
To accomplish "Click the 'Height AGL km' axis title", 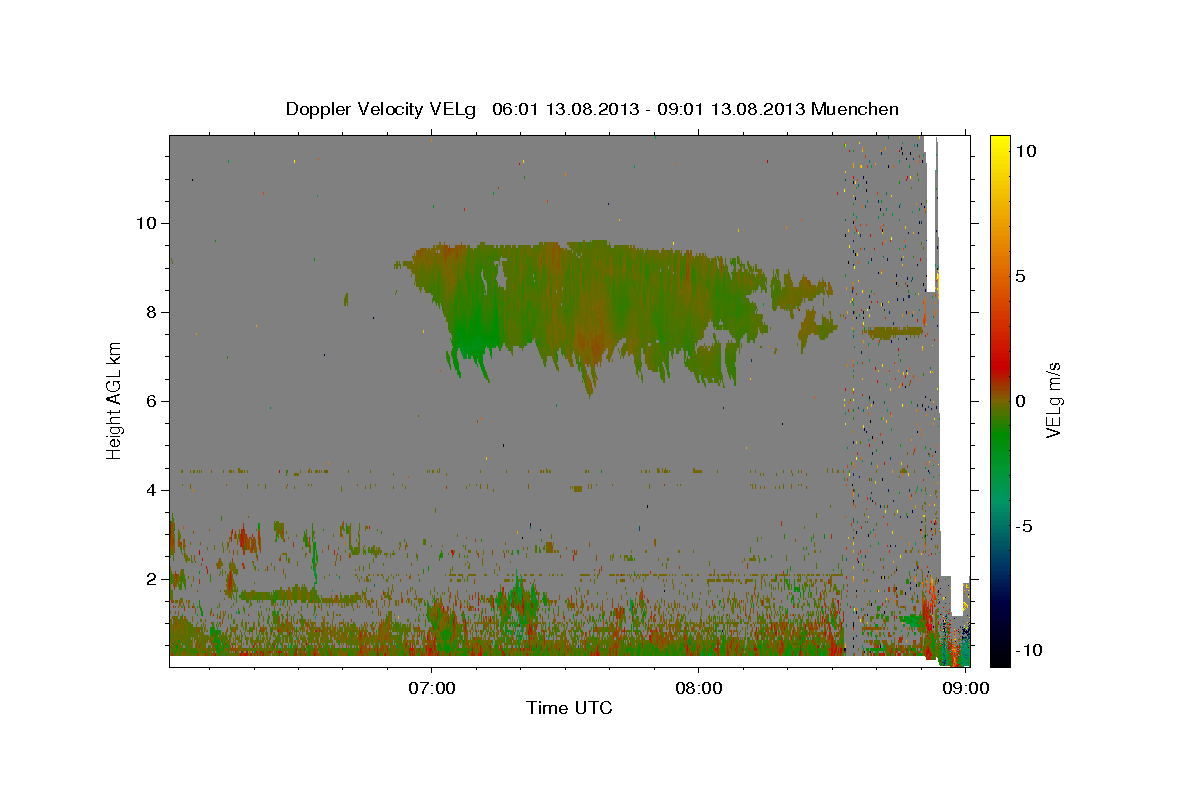I will pos(115,400).
